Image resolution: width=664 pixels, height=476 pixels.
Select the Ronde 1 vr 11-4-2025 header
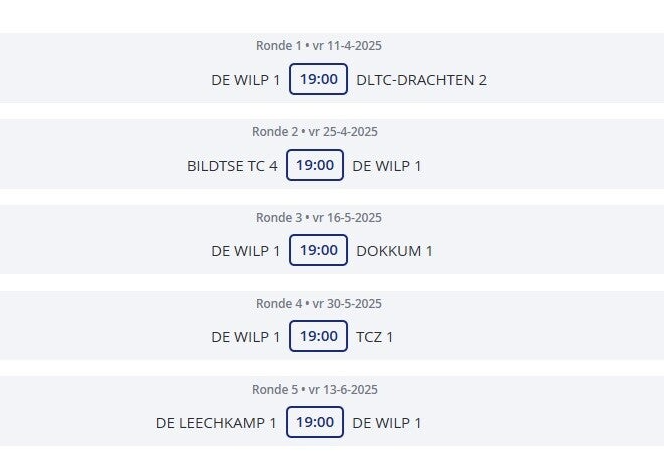tap(319, 46)
